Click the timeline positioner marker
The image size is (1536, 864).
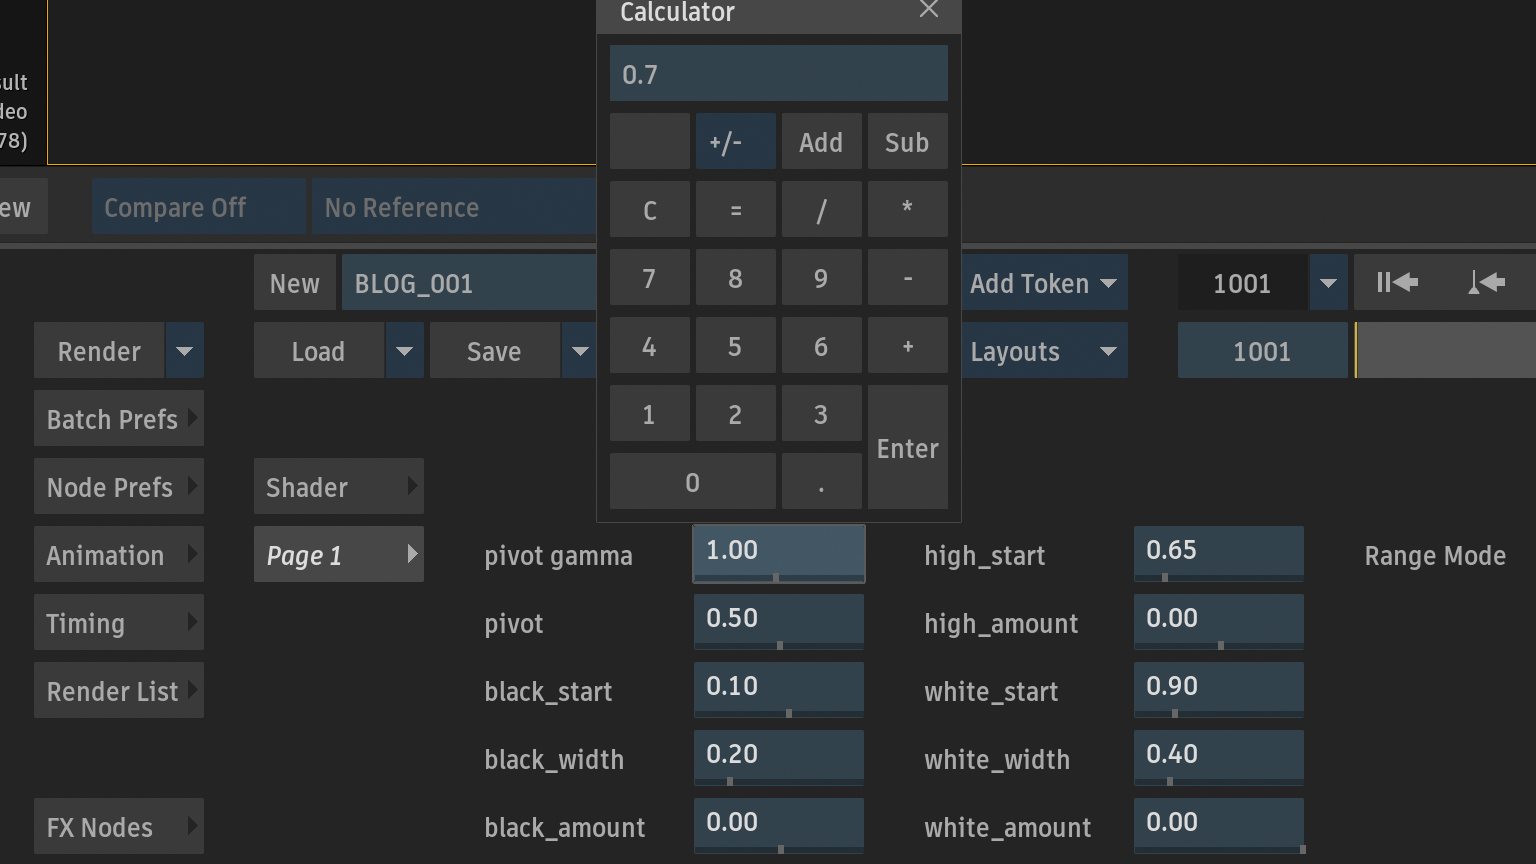(1356, 350)
